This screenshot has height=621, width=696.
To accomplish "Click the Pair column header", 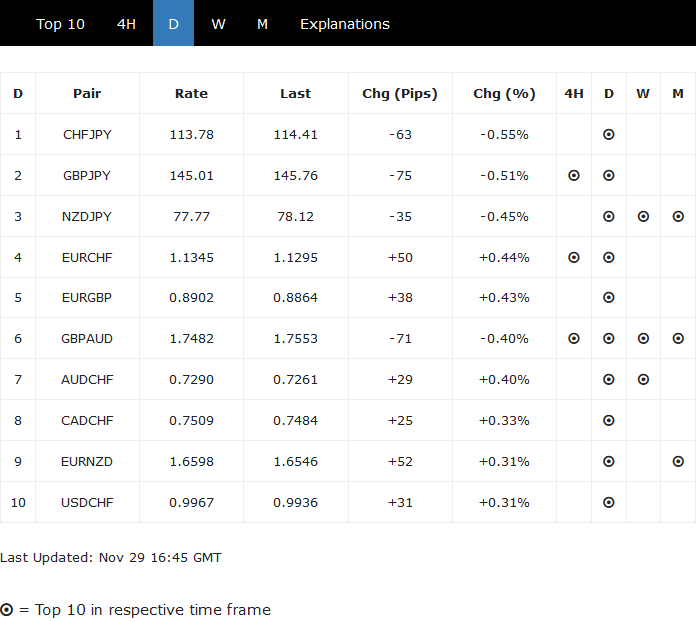I will tap(87, 93).
